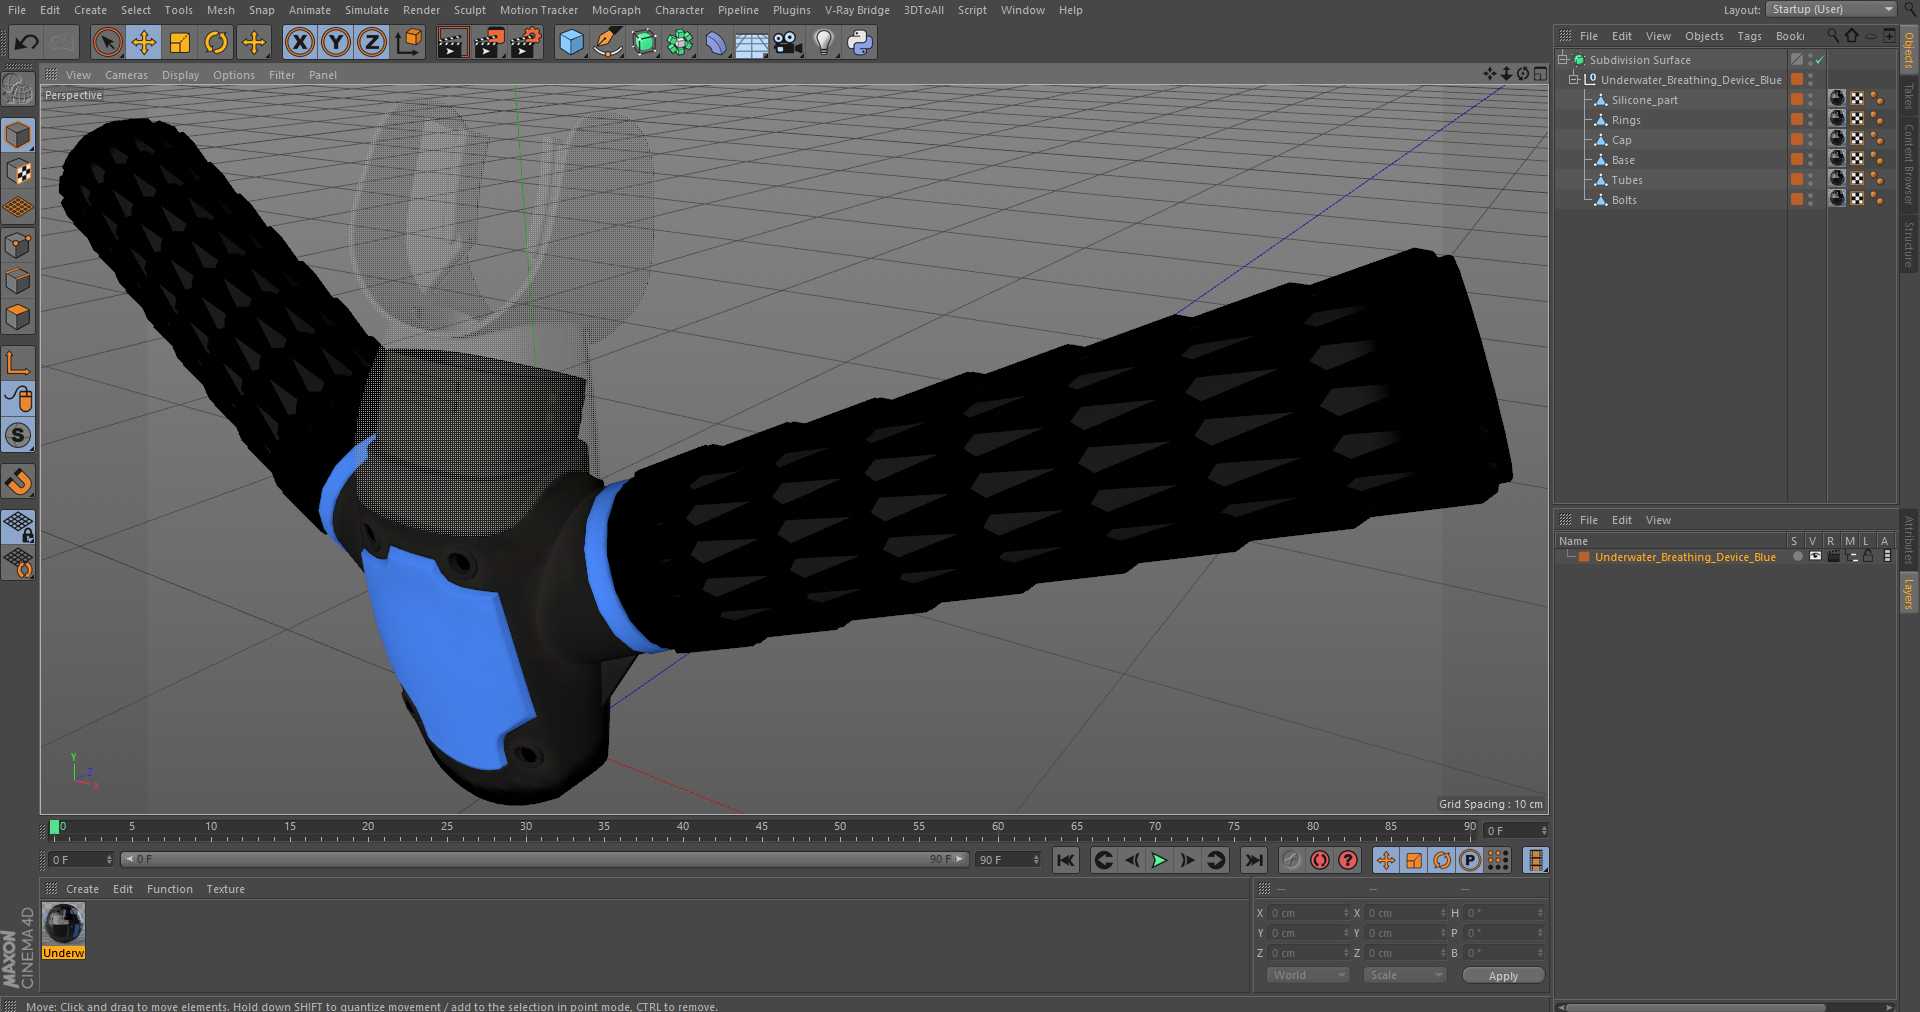
Task: Open the MoGraph menu
Action: [616, 10]
